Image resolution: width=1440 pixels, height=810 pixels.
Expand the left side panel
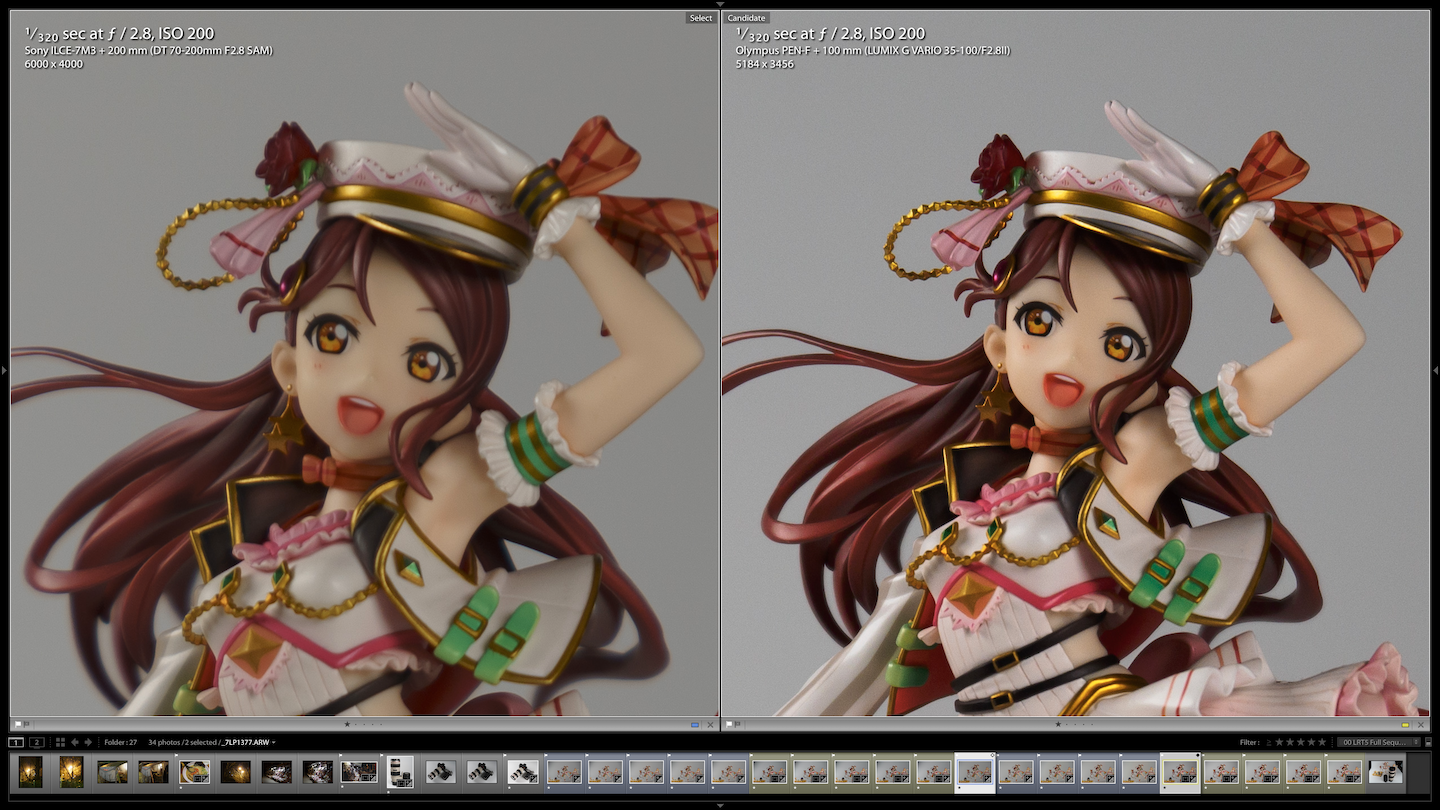coord(4,370)
